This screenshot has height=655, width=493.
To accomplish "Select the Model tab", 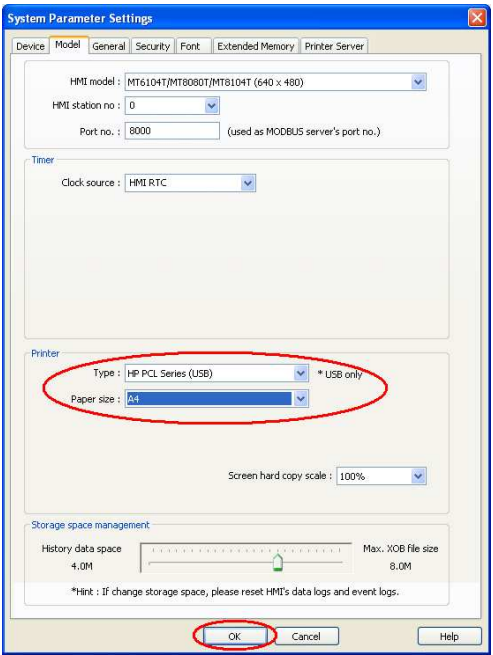I will click(68, 45).
